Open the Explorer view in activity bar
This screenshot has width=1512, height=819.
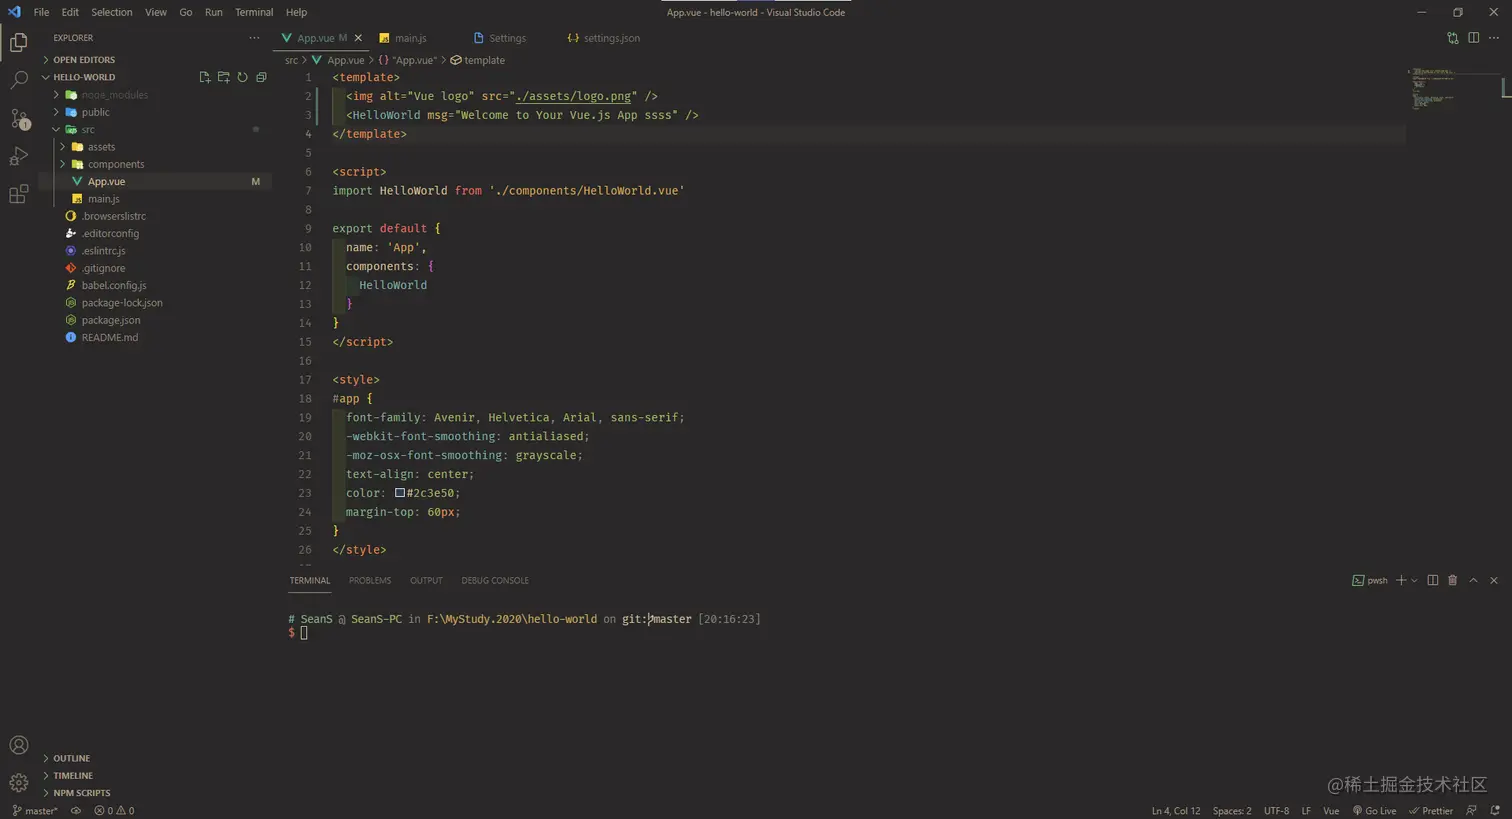[18, 42]
